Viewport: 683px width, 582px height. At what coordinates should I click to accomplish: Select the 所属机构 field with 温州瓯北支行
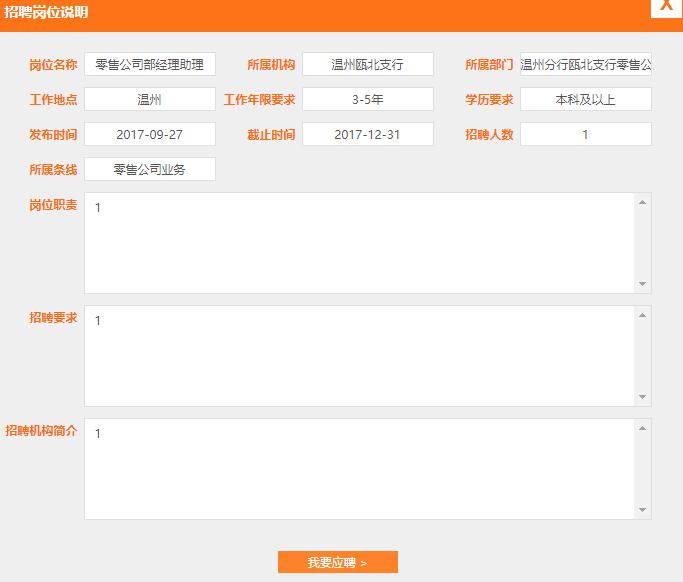coord(367,65)
